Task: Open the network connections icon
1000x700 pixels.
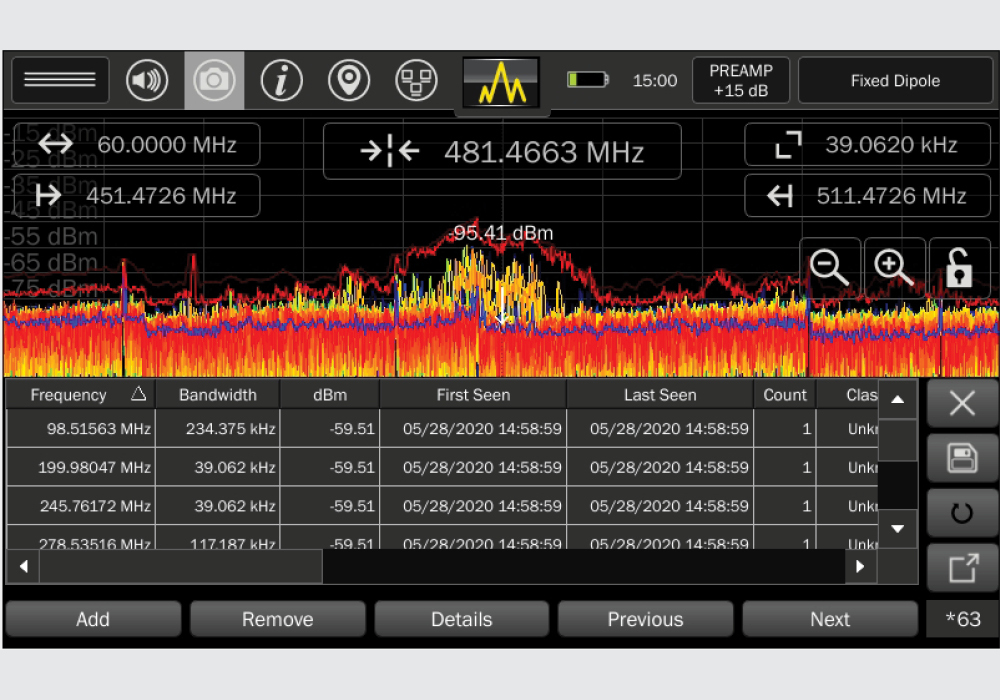Action: point(416,80)
